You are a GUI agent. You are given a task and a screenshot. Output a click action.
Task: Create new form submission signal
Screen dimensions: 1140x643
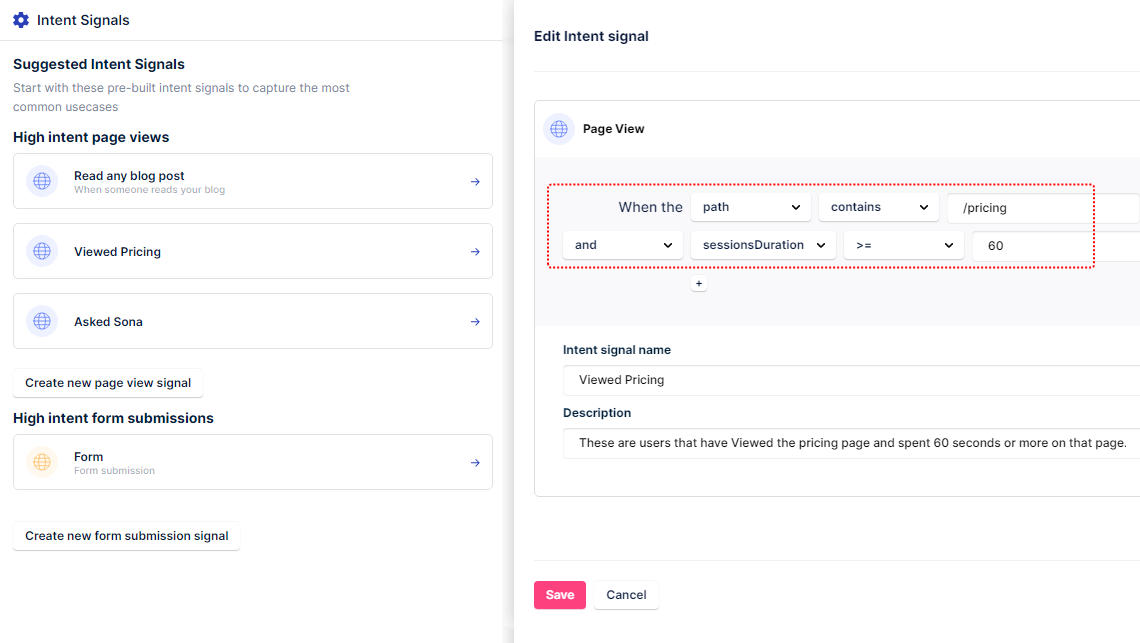pos(127,536)
